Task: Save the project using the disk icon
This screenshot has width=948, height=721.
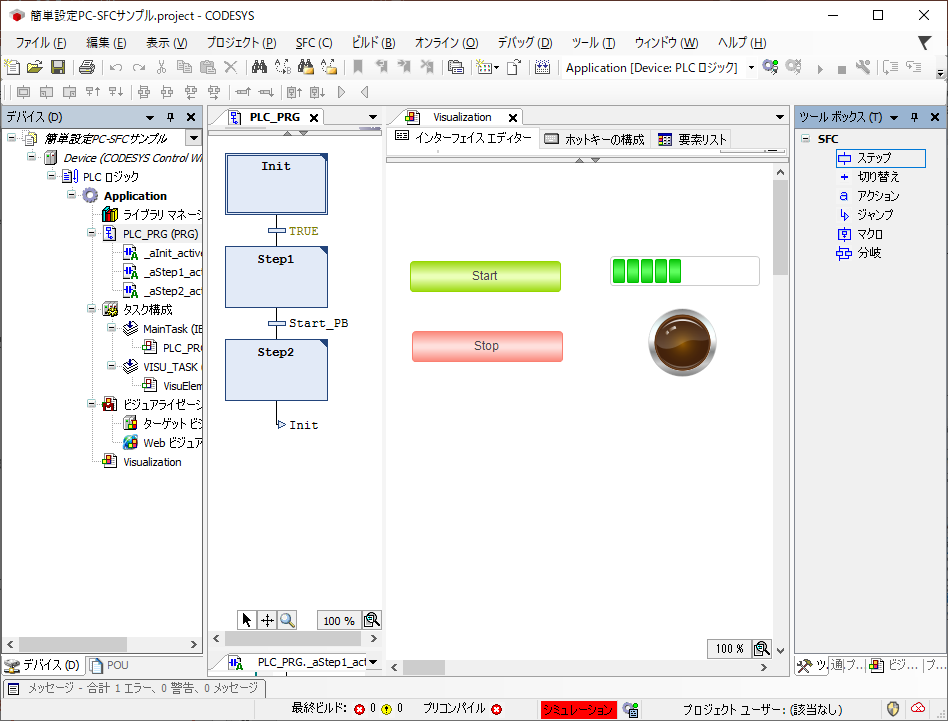Action: (56, 65)
